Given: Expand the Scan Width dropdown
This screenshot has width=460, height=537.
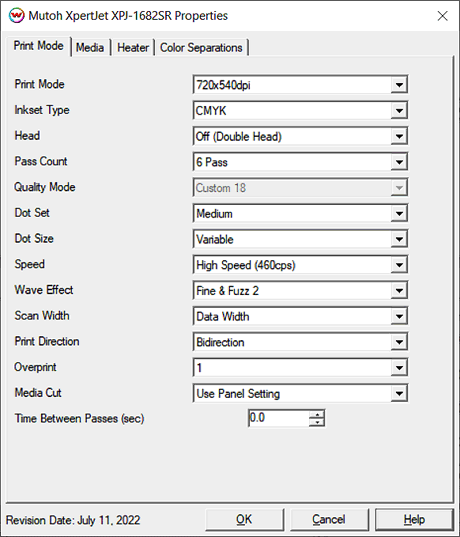Looking at the screenshot, I should tap(300, 316).
